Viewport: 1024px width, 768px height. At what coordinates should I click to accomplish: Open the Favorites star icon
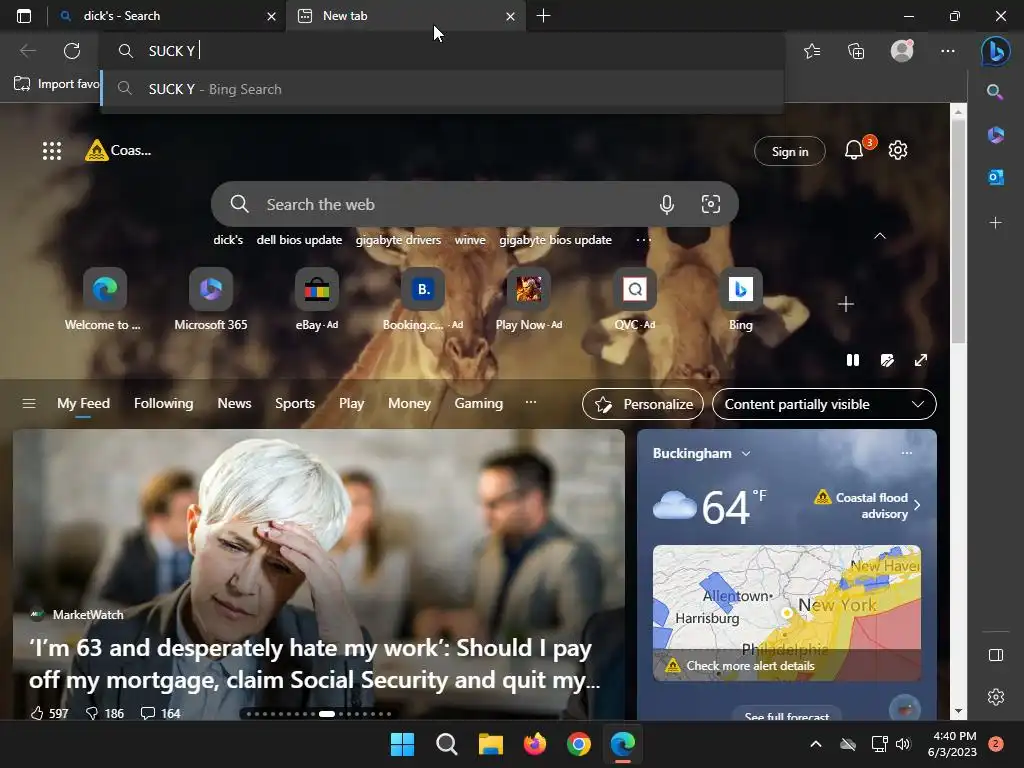point(812,51)
